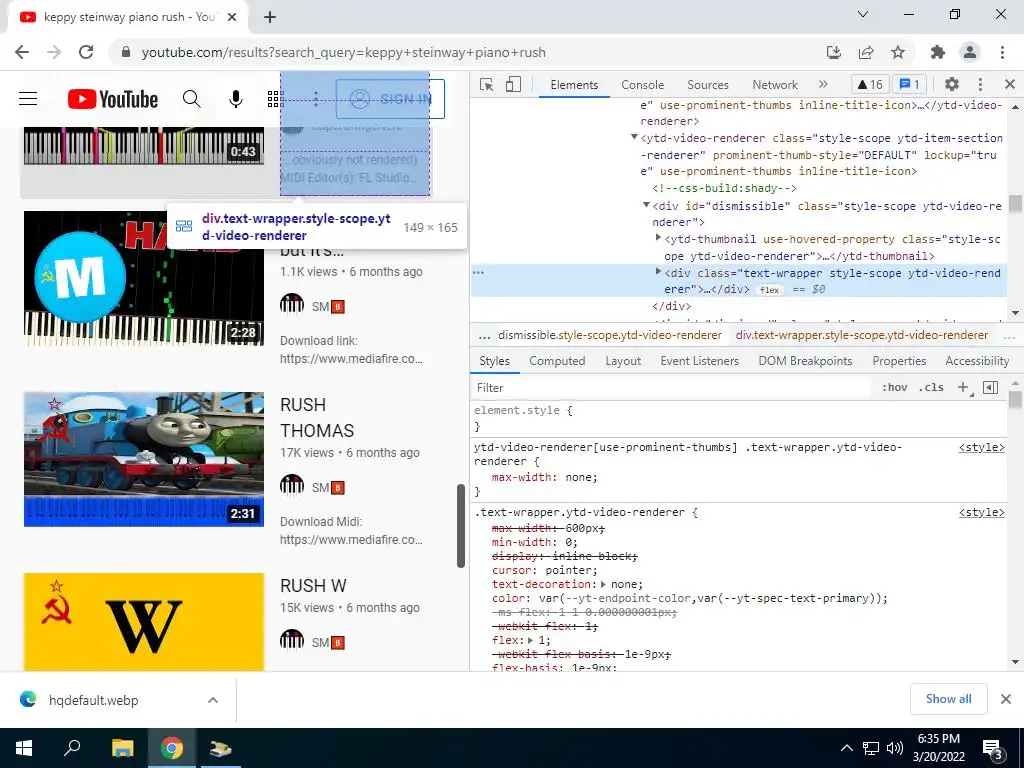Viewport: 1024px width, 768px height.
Task: Click SM channel avatar under RUSH THOMAS
Action: tap(292, 485)
